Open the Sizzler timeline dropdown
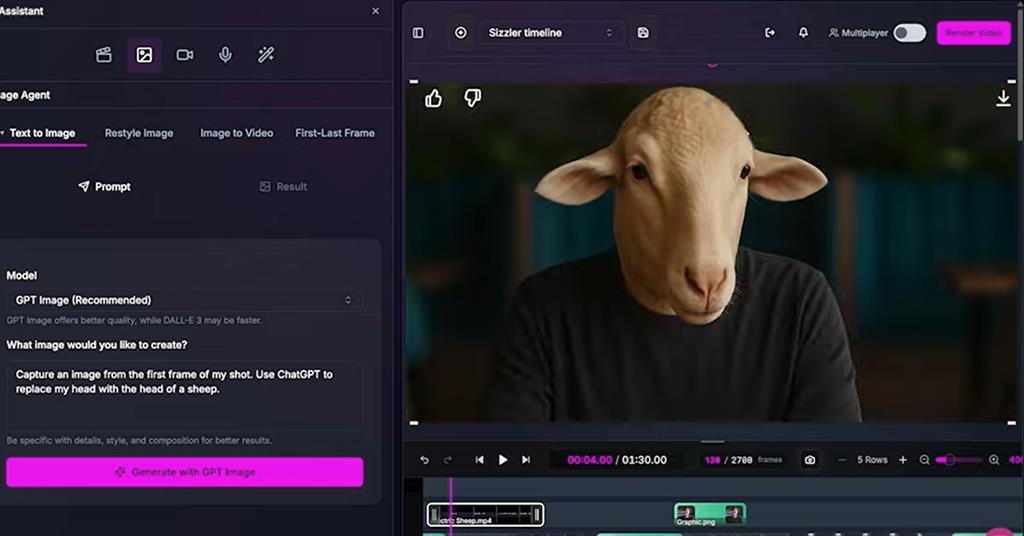This screenshot has width=1024, height=536. point(551,33)
